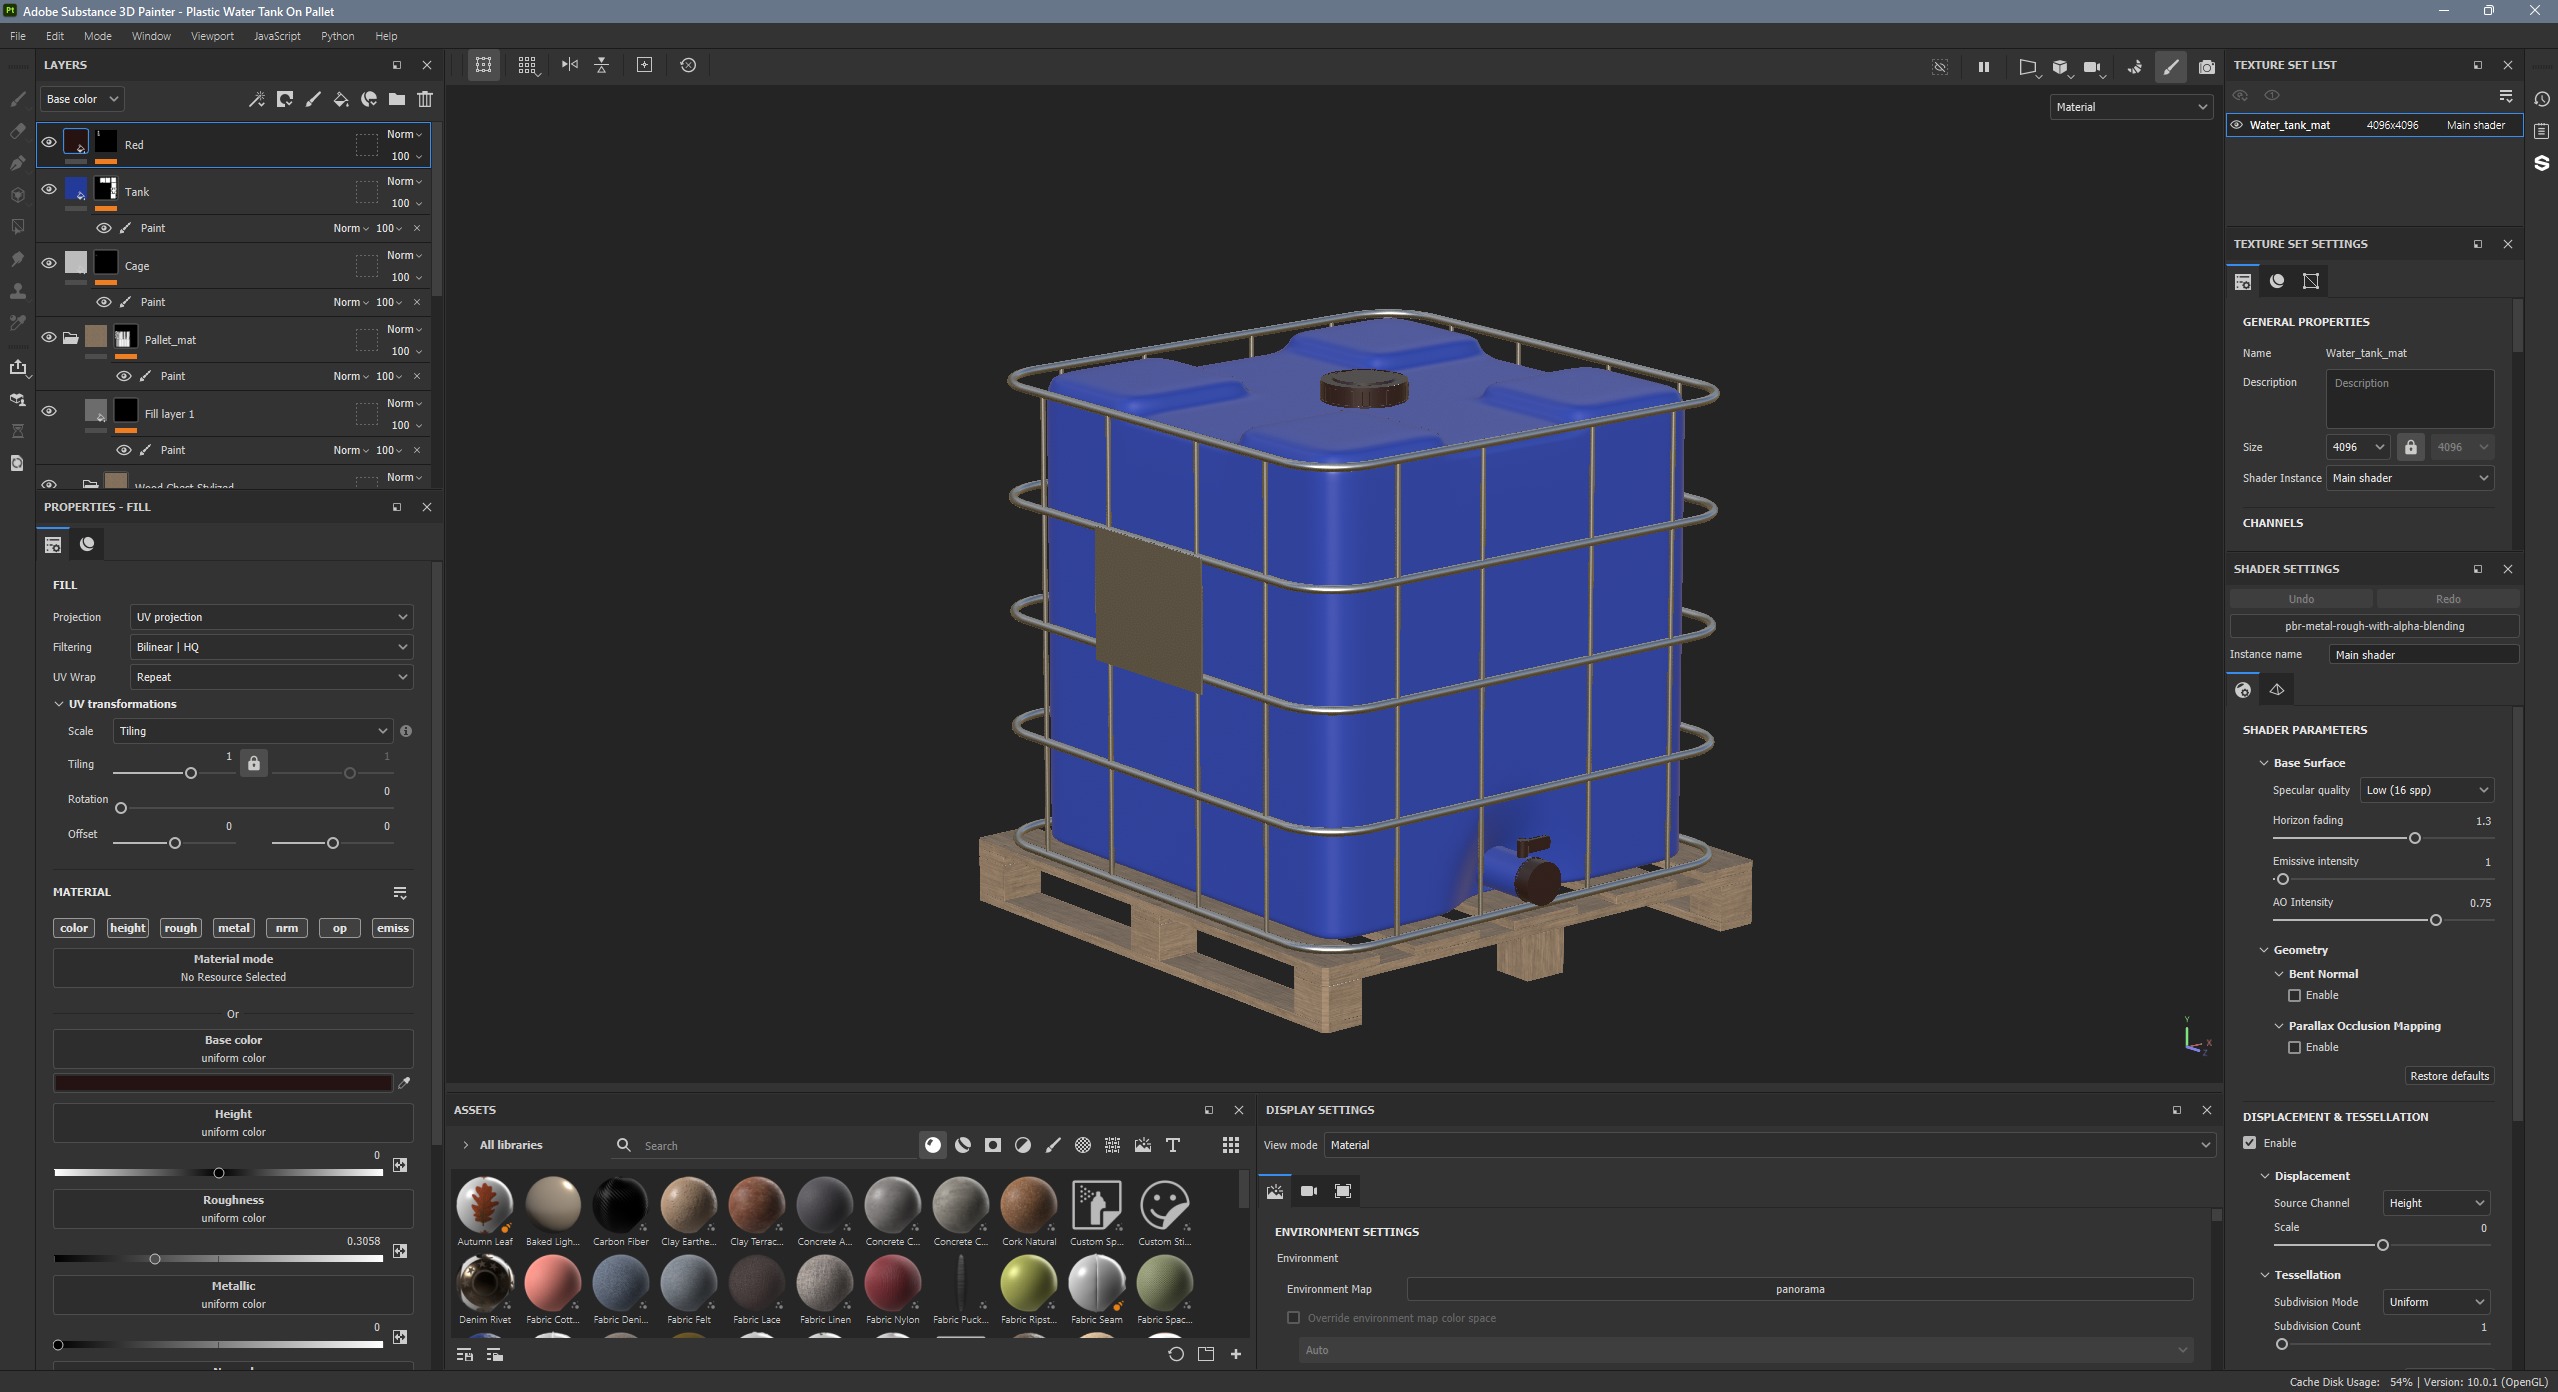Toggle the height channel button
This screenshot has height=1392, width=2558.
pos(127,928)
